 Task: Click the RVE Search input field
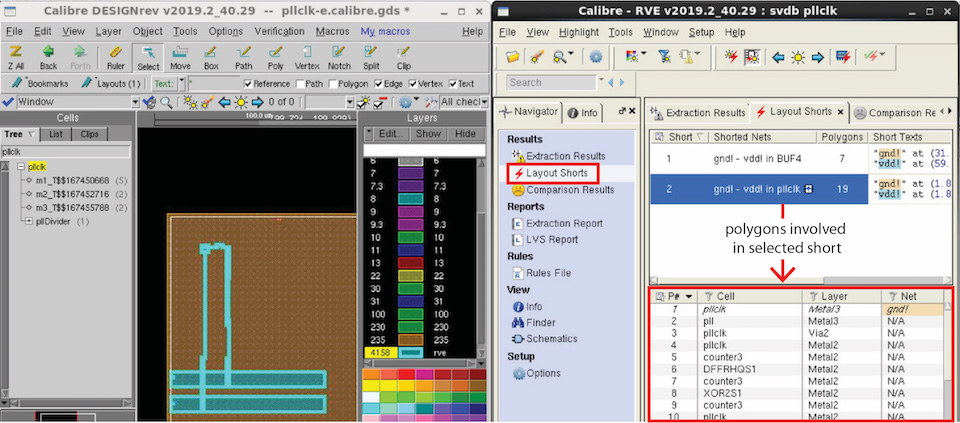(551, 82)
